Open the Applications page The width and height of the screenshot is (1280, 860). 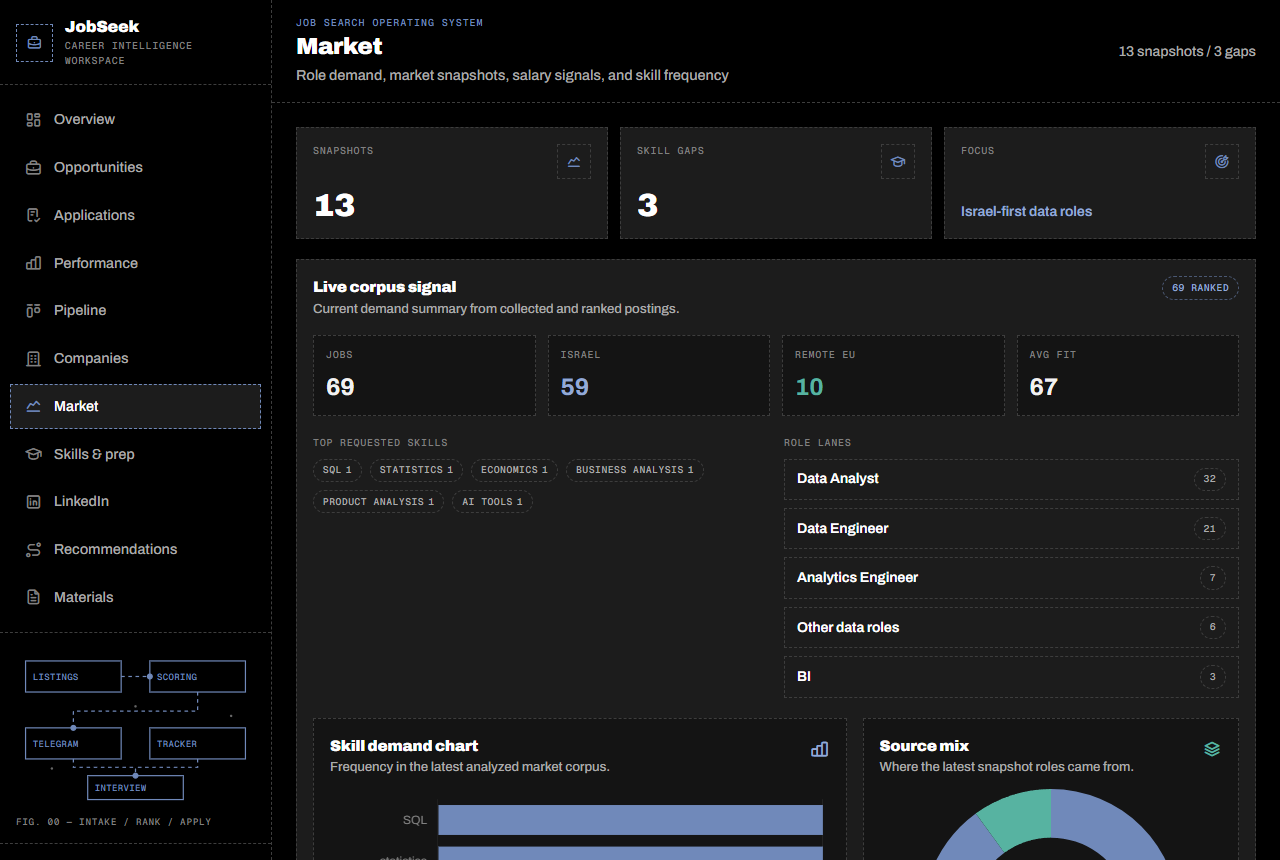pos(135,215)
